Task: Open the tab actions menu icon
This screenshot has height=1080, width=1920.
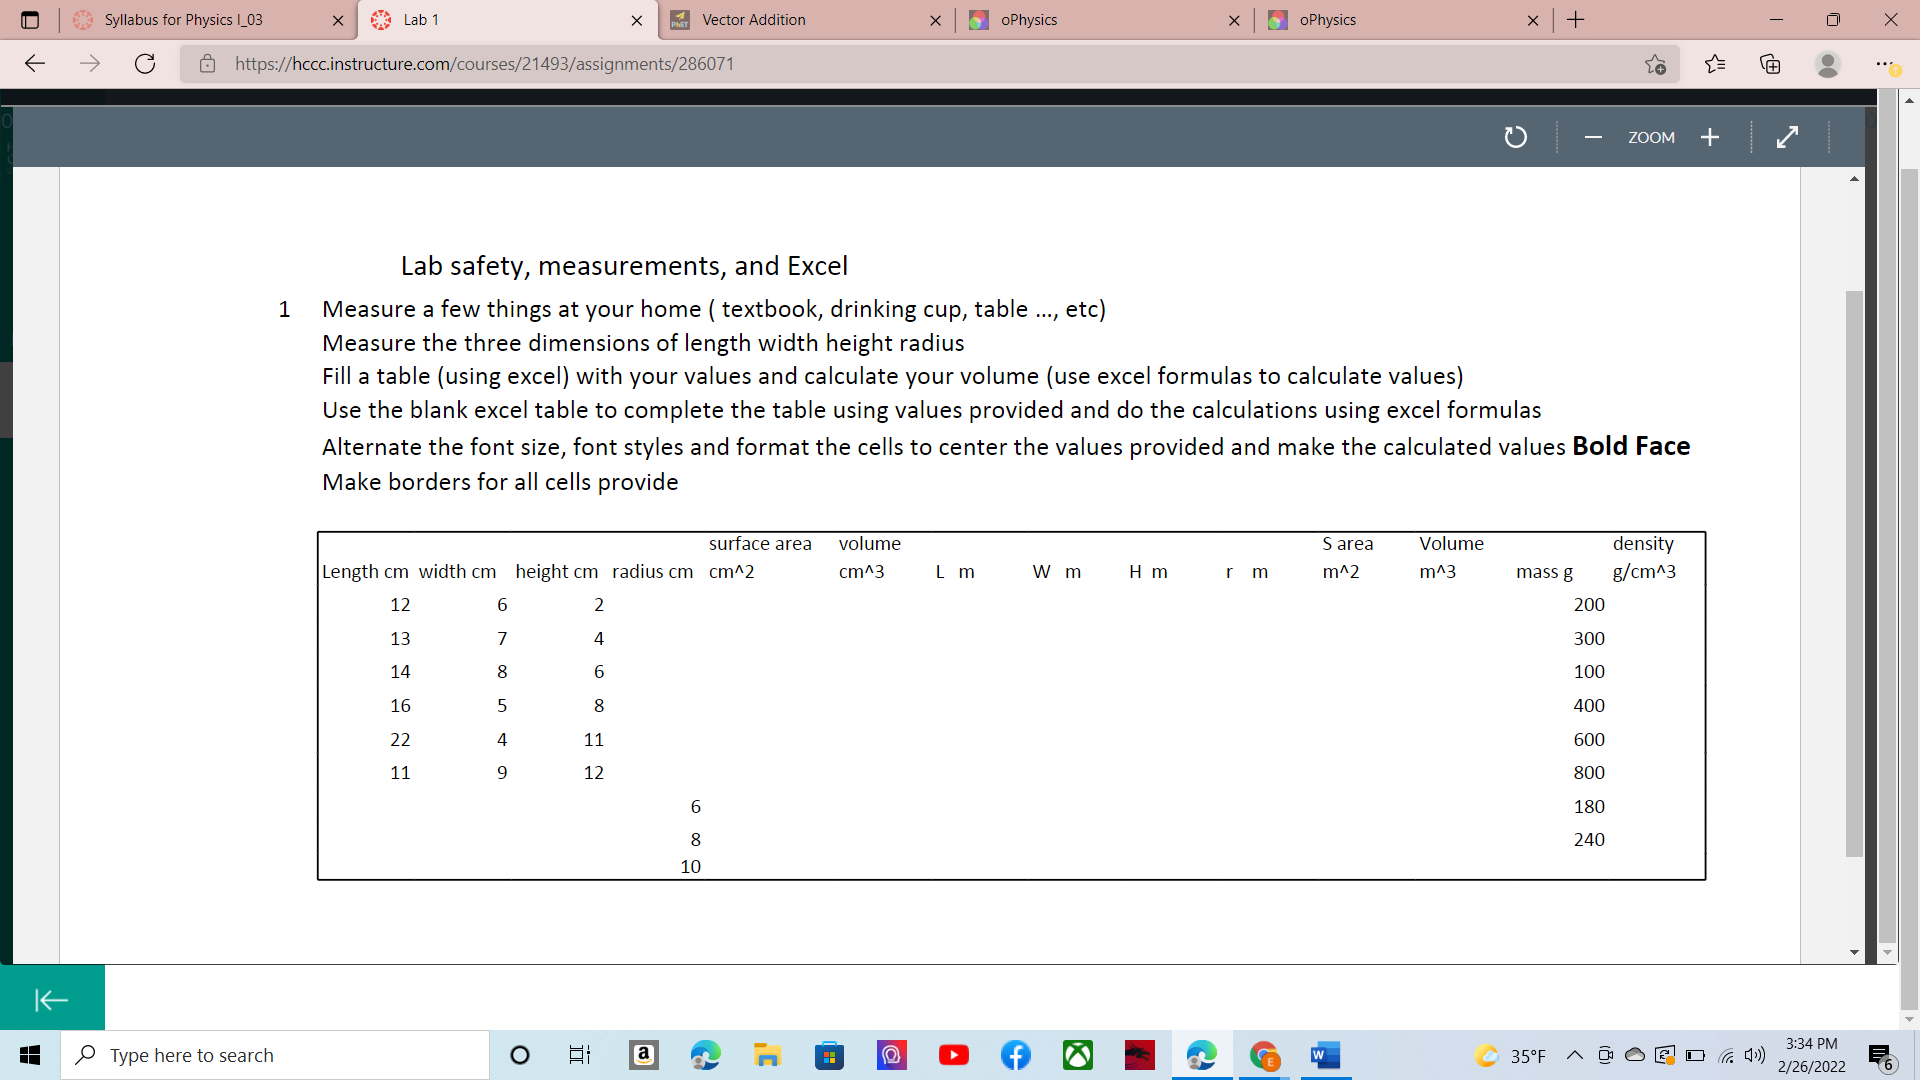Action: coord(30,20)
